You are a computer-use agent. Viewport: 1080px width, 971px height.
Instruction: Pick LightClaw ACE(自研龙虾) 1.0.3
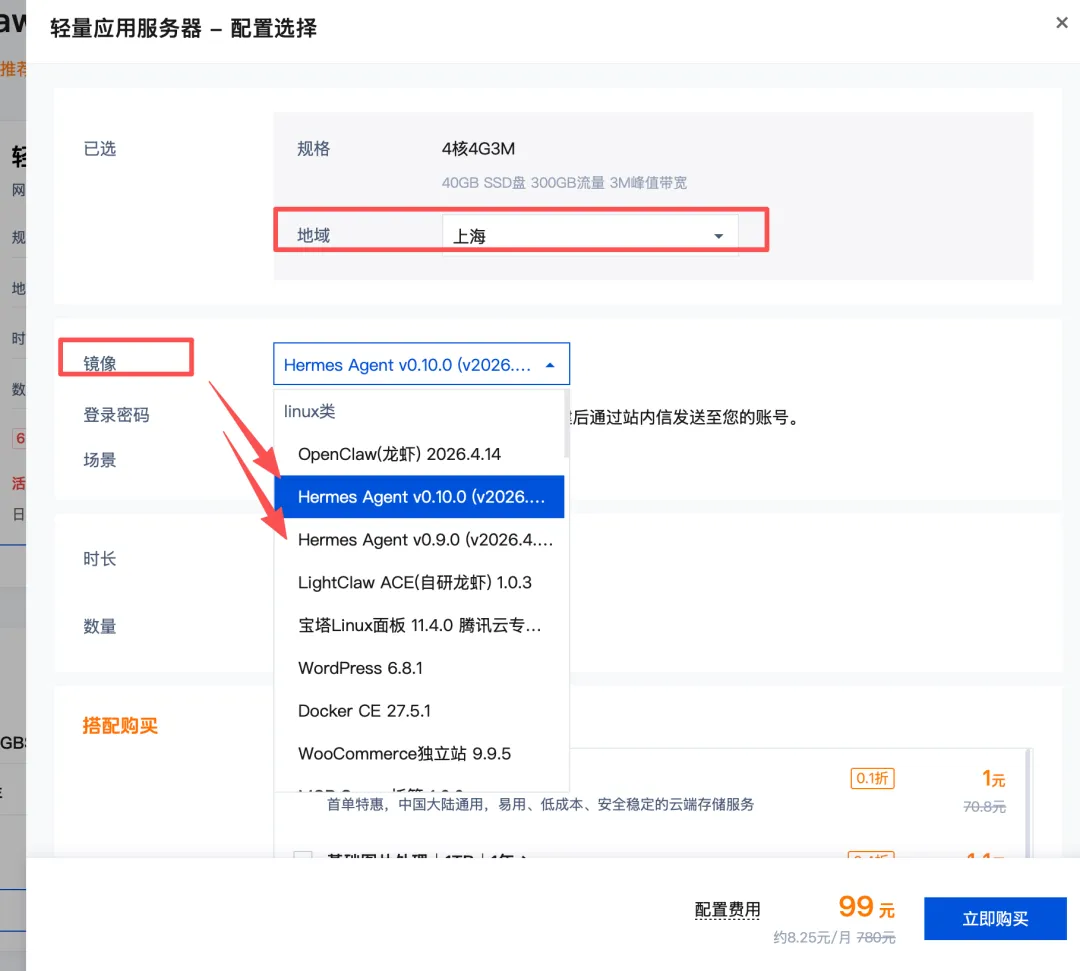[419, 583]
